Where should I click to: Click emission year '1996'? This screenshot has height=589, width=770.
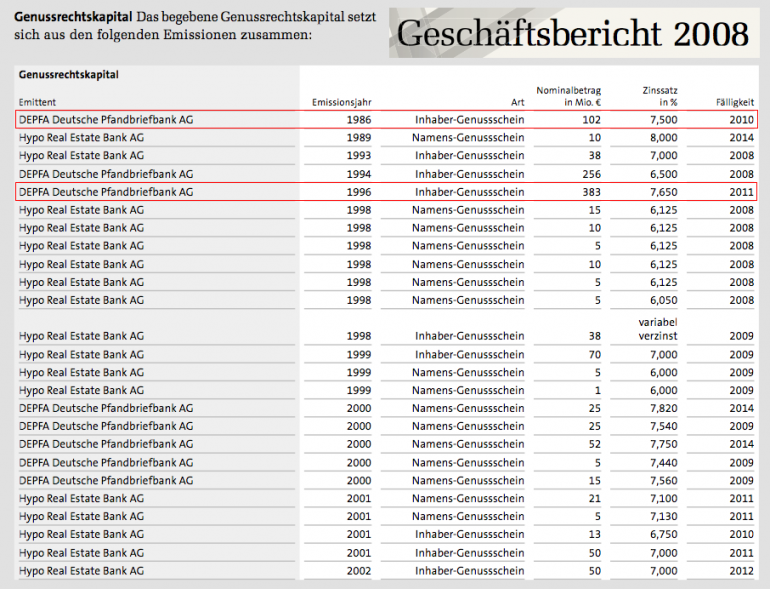coord(359,192)
